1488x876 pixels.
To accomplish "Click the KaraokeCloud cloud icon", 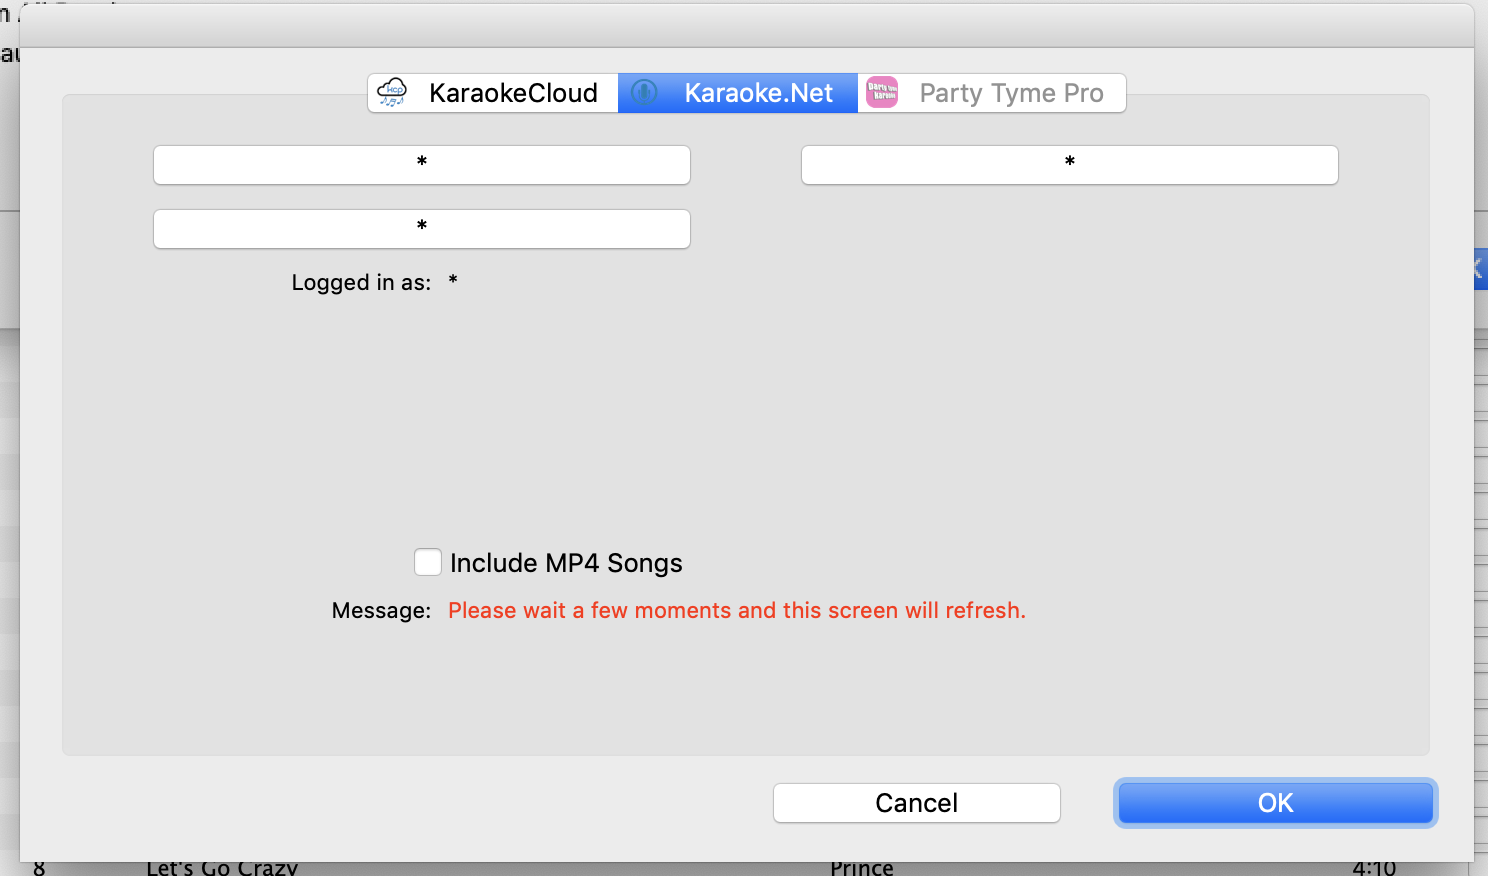I will tap(392, 93).
